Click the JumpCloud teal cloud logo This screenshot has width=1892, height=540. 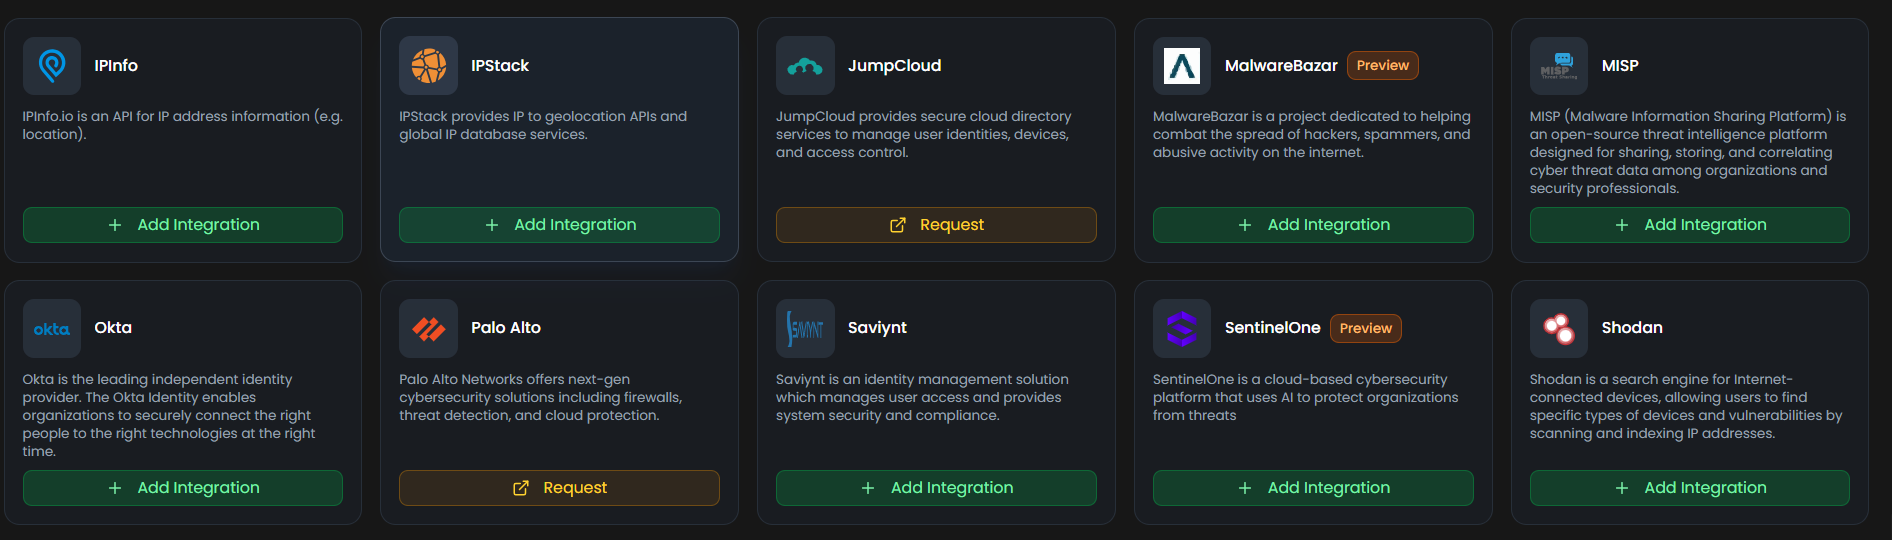805,66
